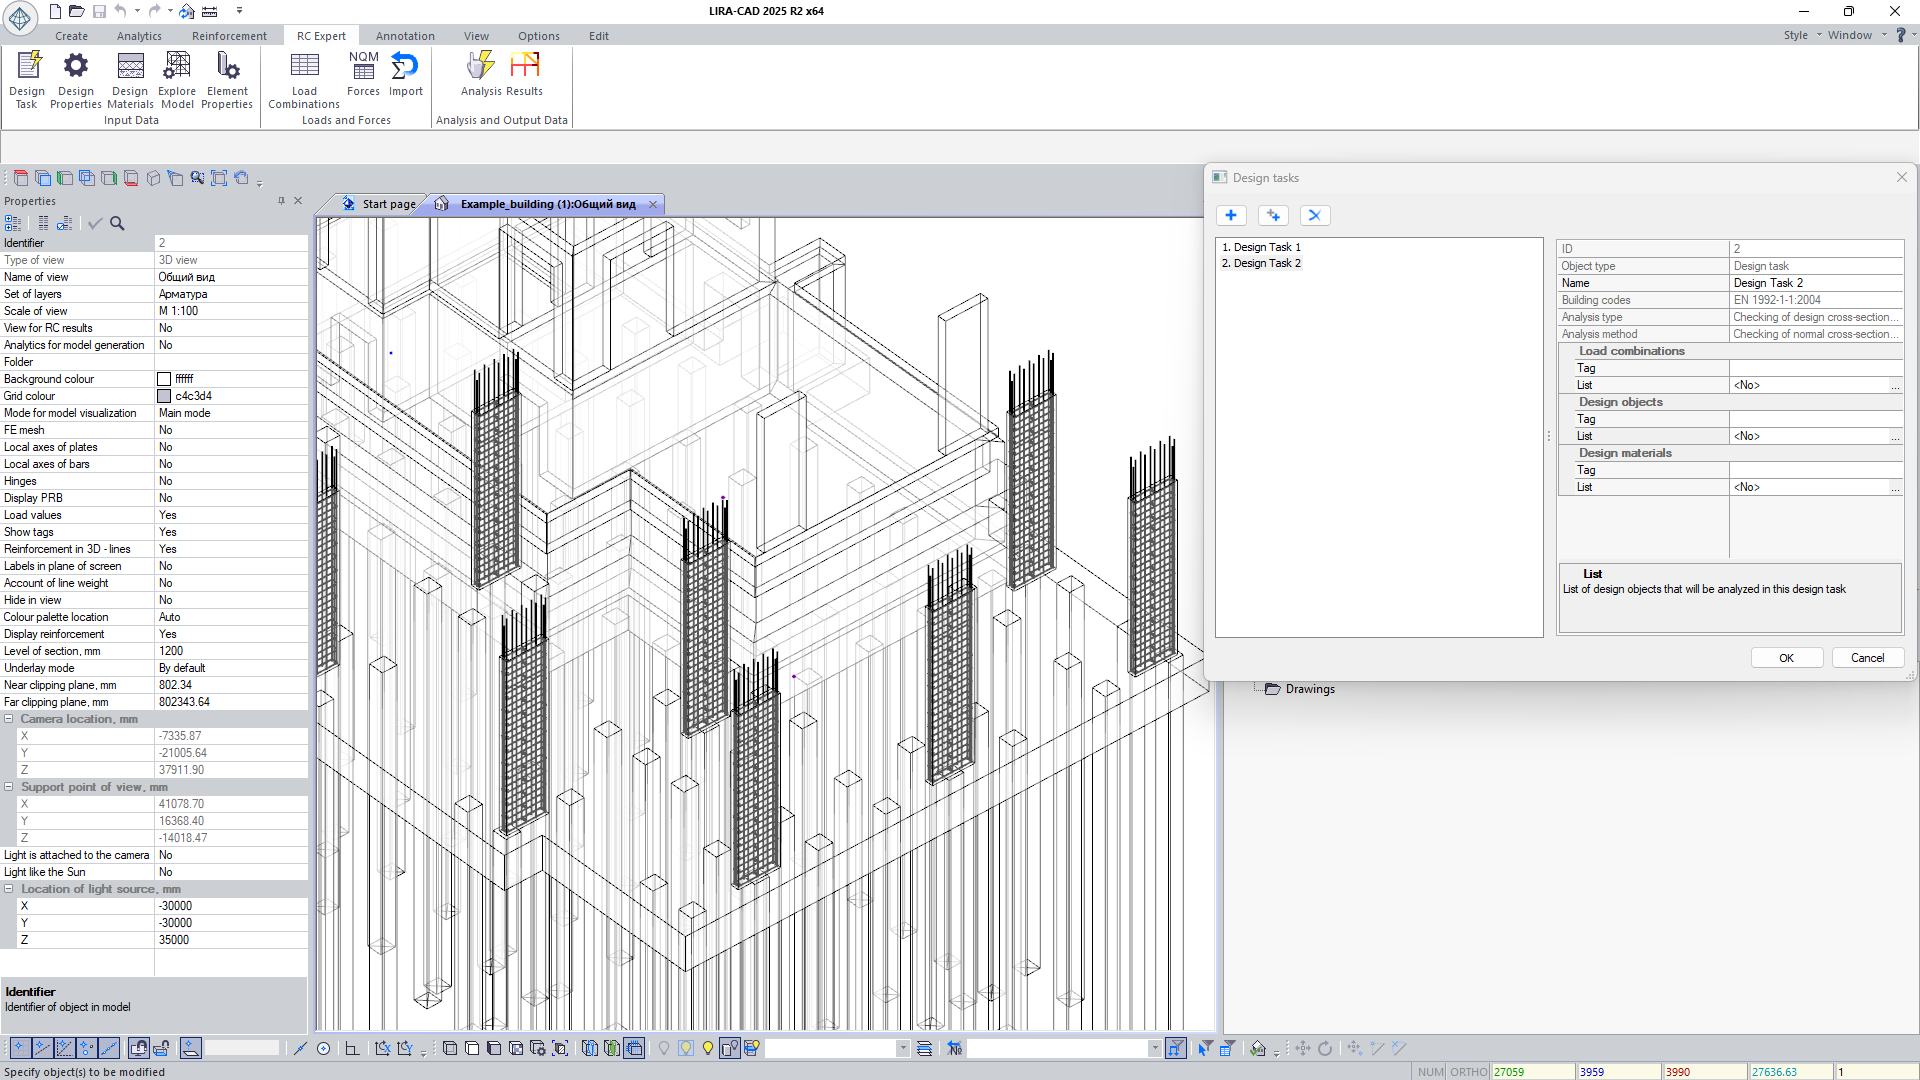1920x1080 pixels.
Task: Open the Design objects List ellipsis button
Action: click(x=1895, y=437)
